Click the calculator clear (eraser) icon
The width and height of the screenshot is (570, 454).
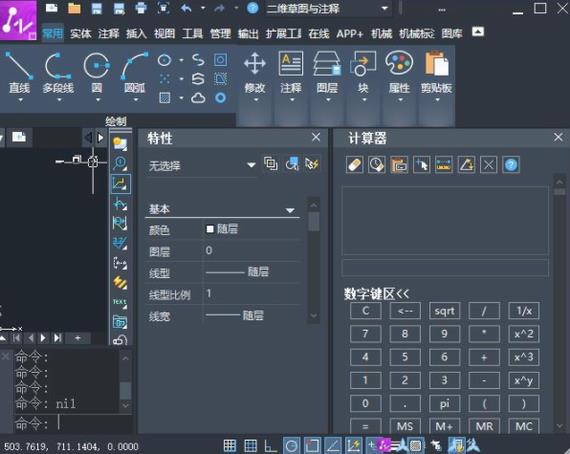(x=355, y=165)
